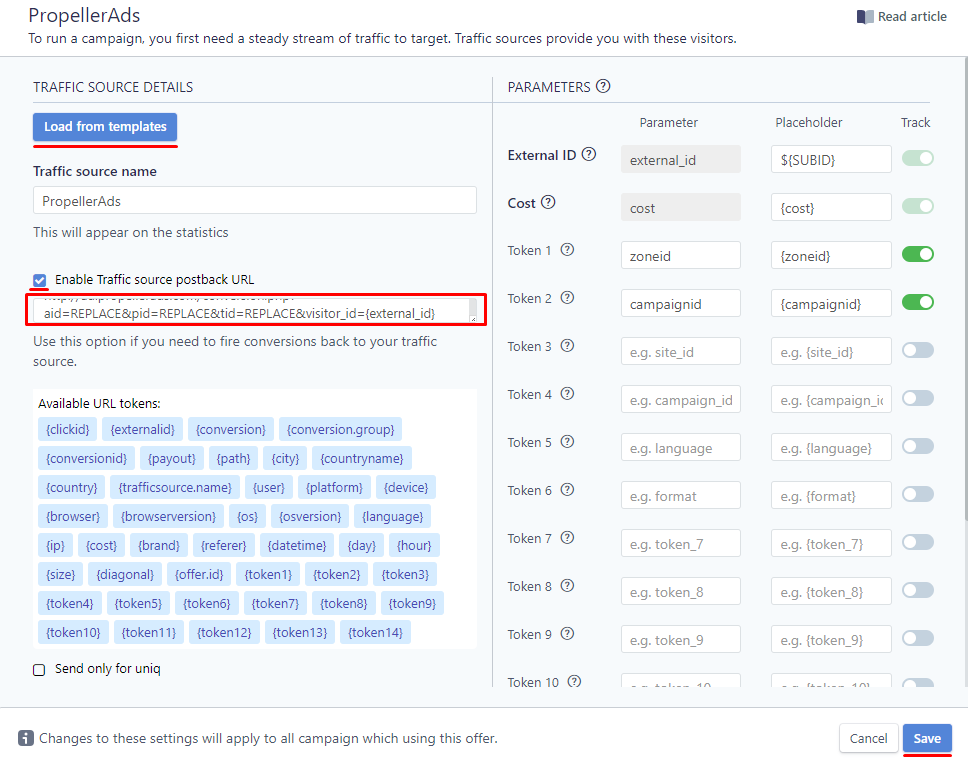Fill the Token 5 placeholder language field
The height and width of the screenshot is (762, 968).
(x=831, y=447)
